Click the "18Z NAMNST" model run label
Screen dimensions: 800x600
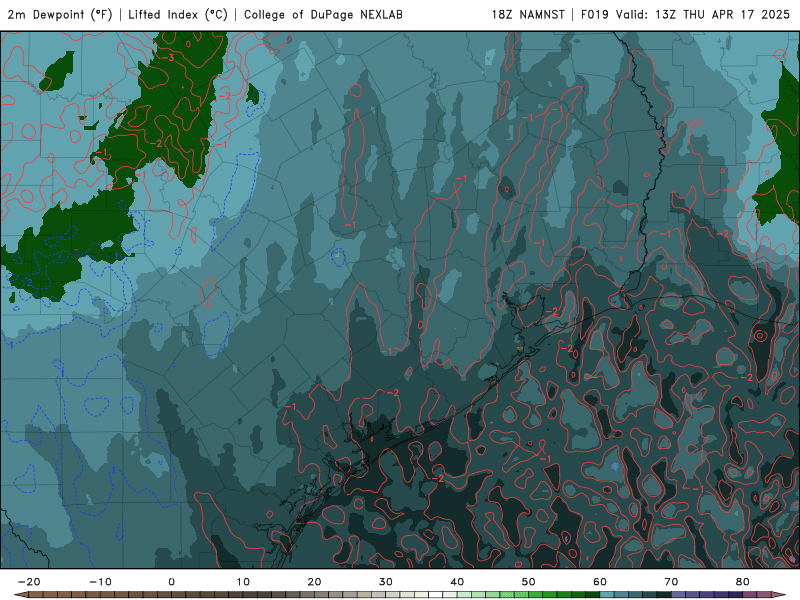528,14
